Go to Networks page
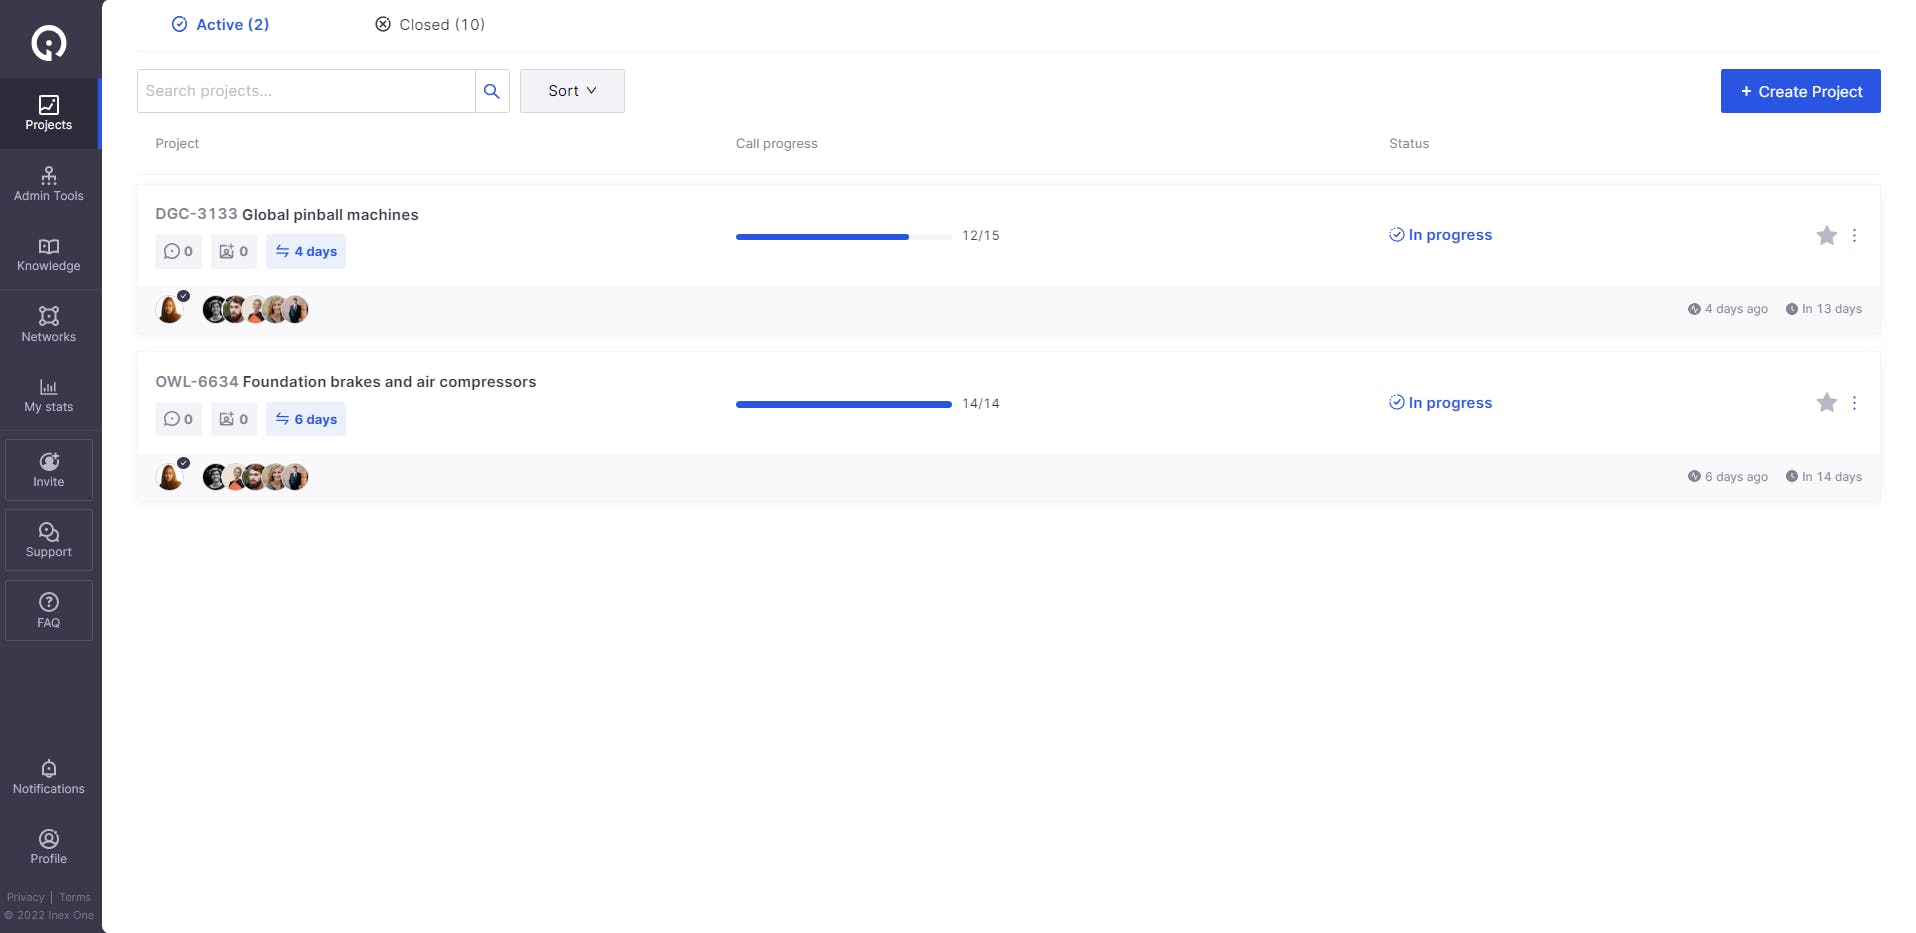 point(49,325)
